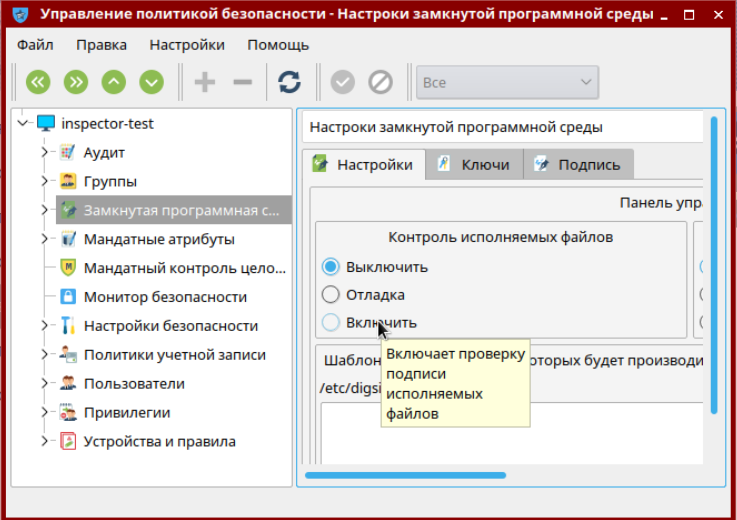737x520 pixels.
Task: Click the Монитор безопасности lock icon
Action: 68,297
